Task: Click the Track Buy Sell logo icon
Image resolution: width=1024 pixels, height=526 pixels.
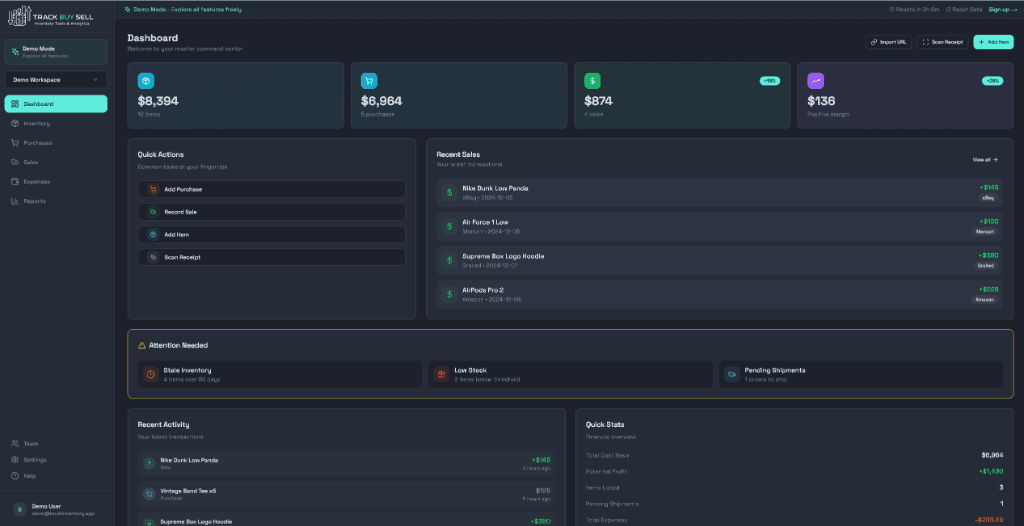Action: tap(19, 16)
